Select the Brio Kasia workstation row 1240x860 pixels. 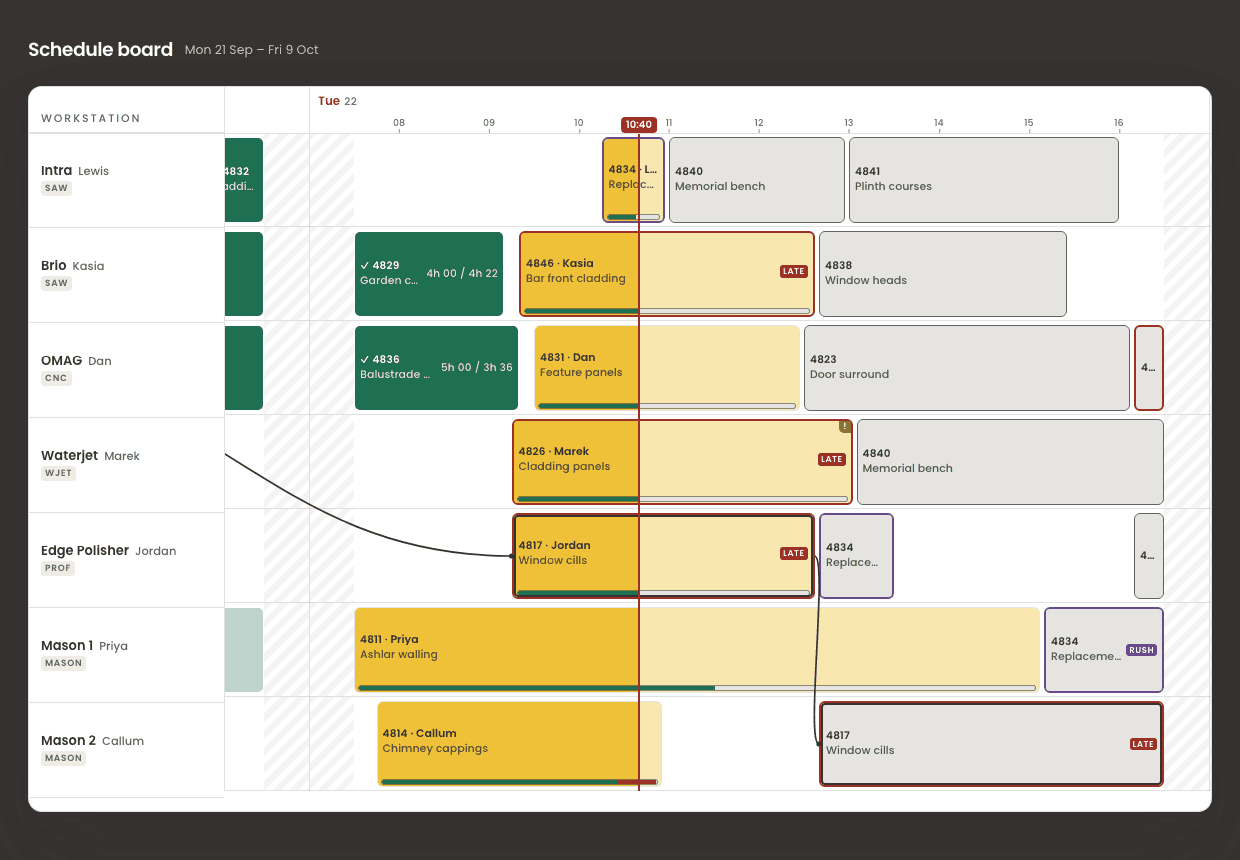point(126,274)
